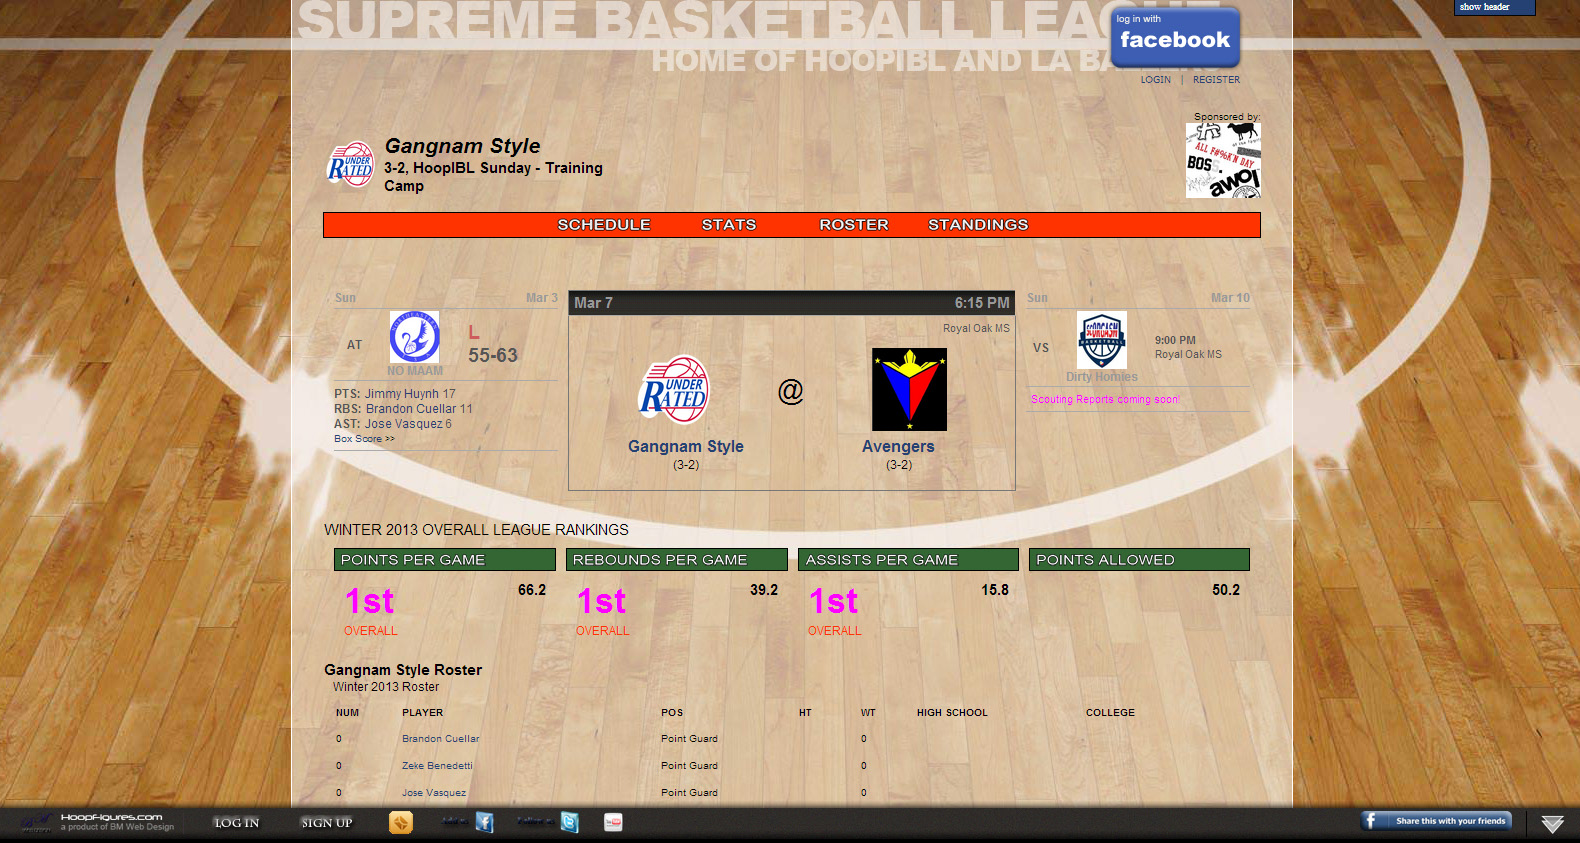Open the SCHEDULE tab
This screenshot has width=1580, height=843.
pyautogui.click(x=603, y=225)
